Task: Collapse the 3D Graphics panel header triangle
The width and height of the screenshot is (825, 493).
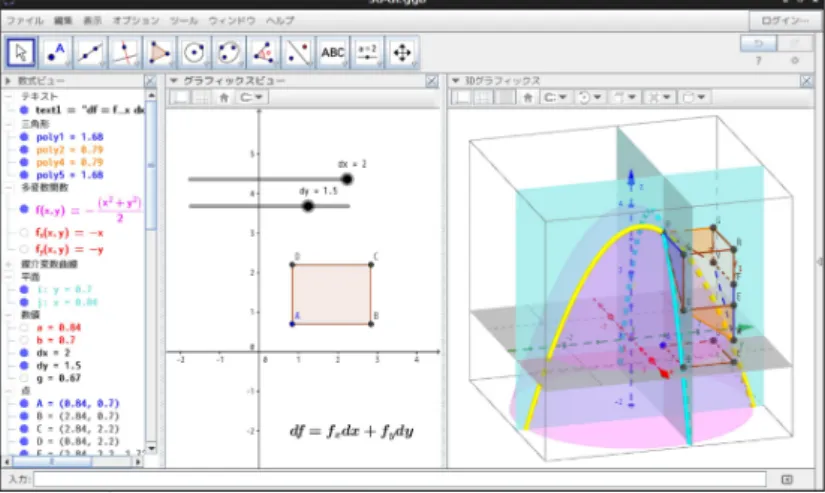Action: (456, 81)
